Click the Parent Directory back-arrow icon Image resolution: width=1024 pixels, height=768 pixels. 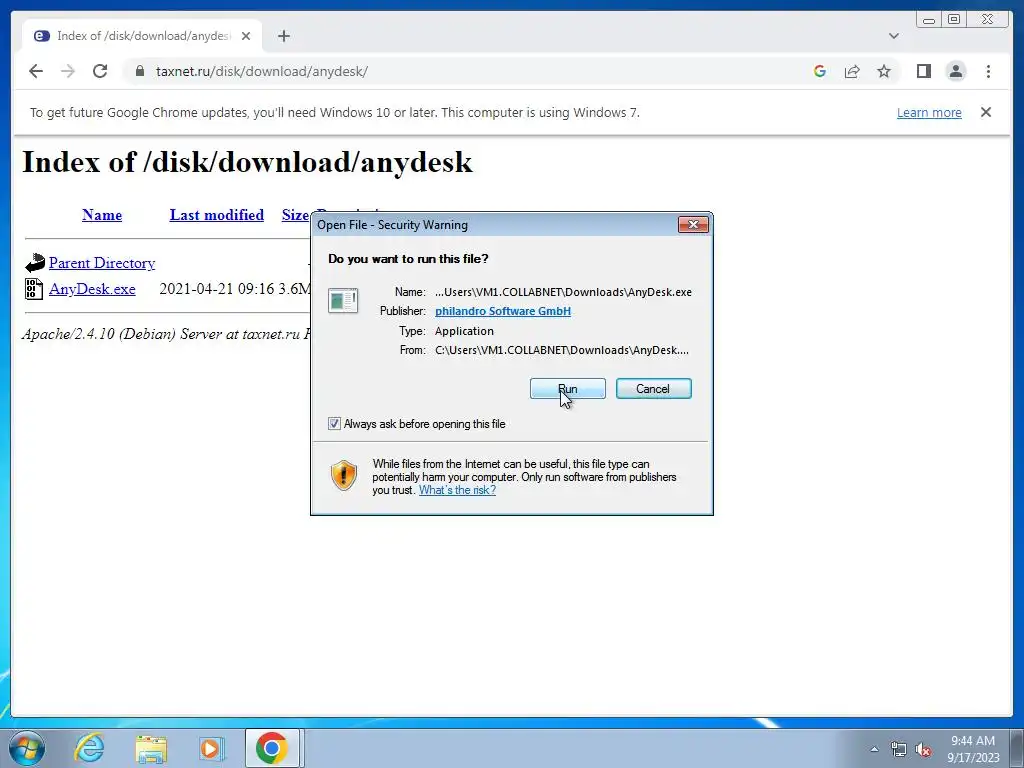click(35, 263)
